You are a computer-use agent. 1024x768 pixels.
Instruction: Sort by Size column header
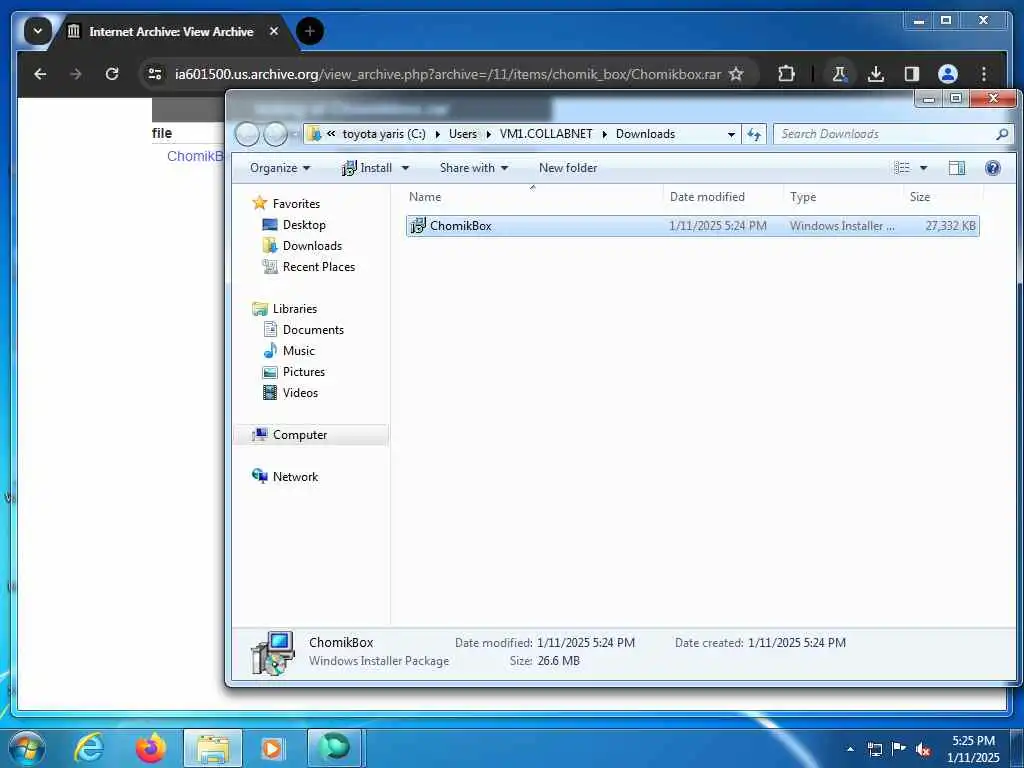943,197
